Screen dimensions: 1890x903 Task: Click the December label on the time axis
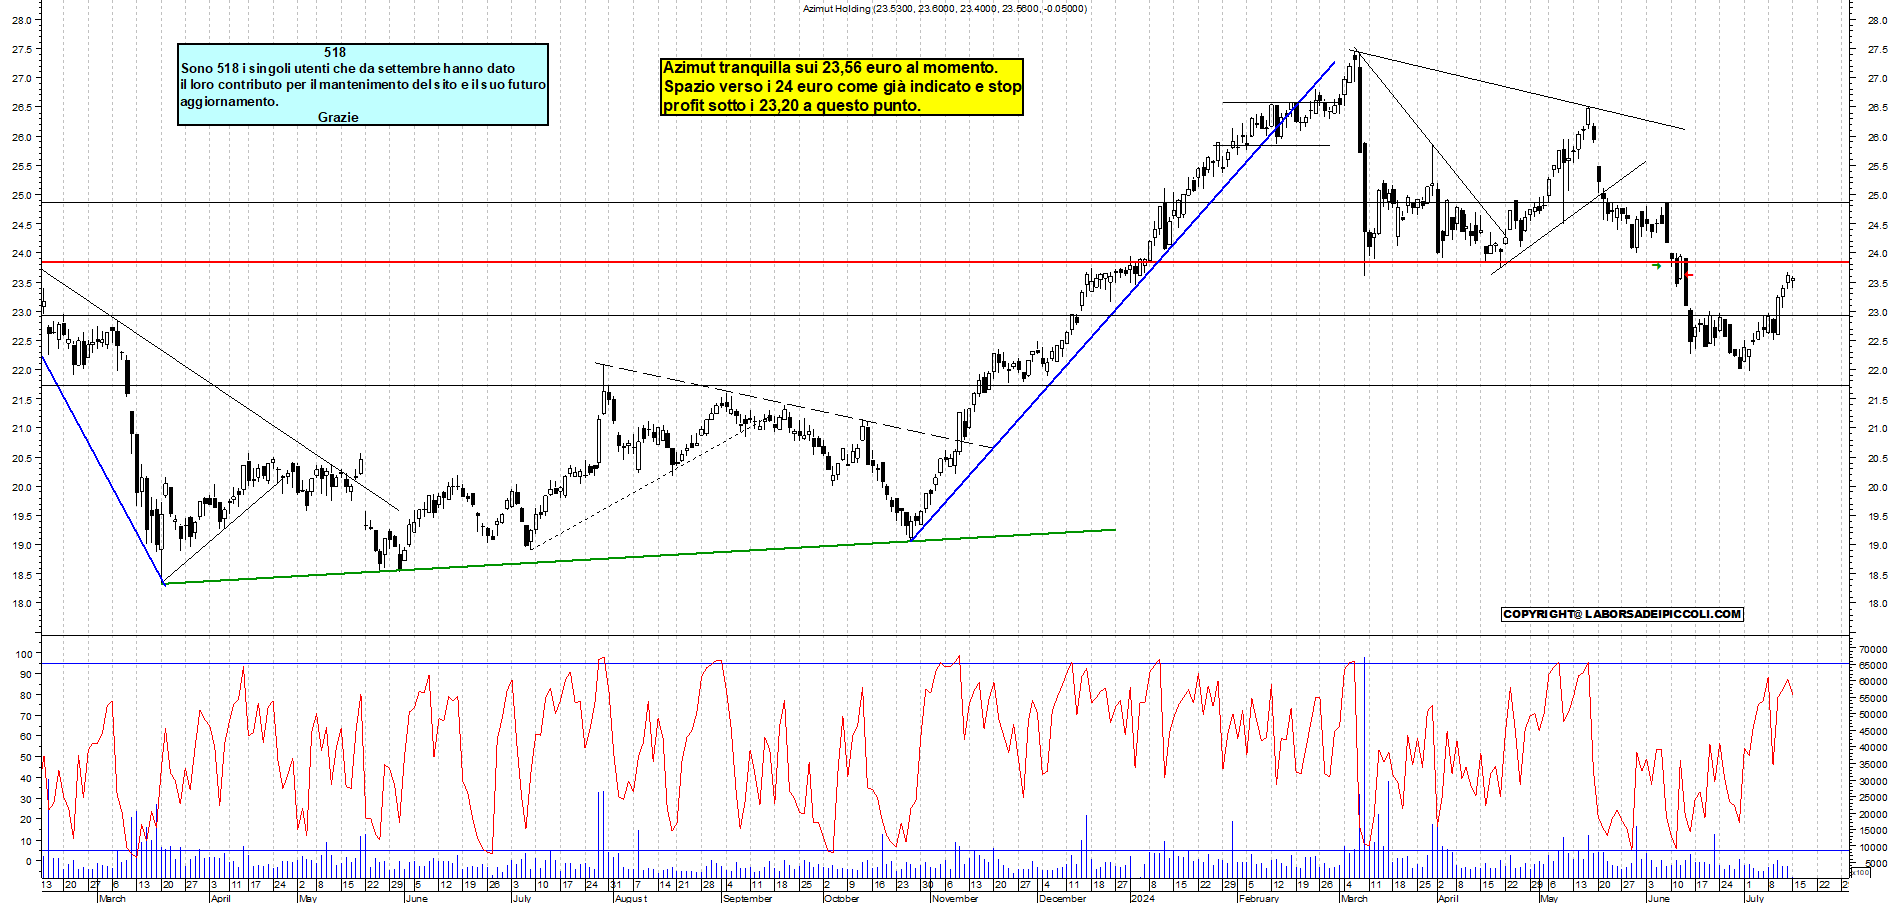[x=1062, y=898]
